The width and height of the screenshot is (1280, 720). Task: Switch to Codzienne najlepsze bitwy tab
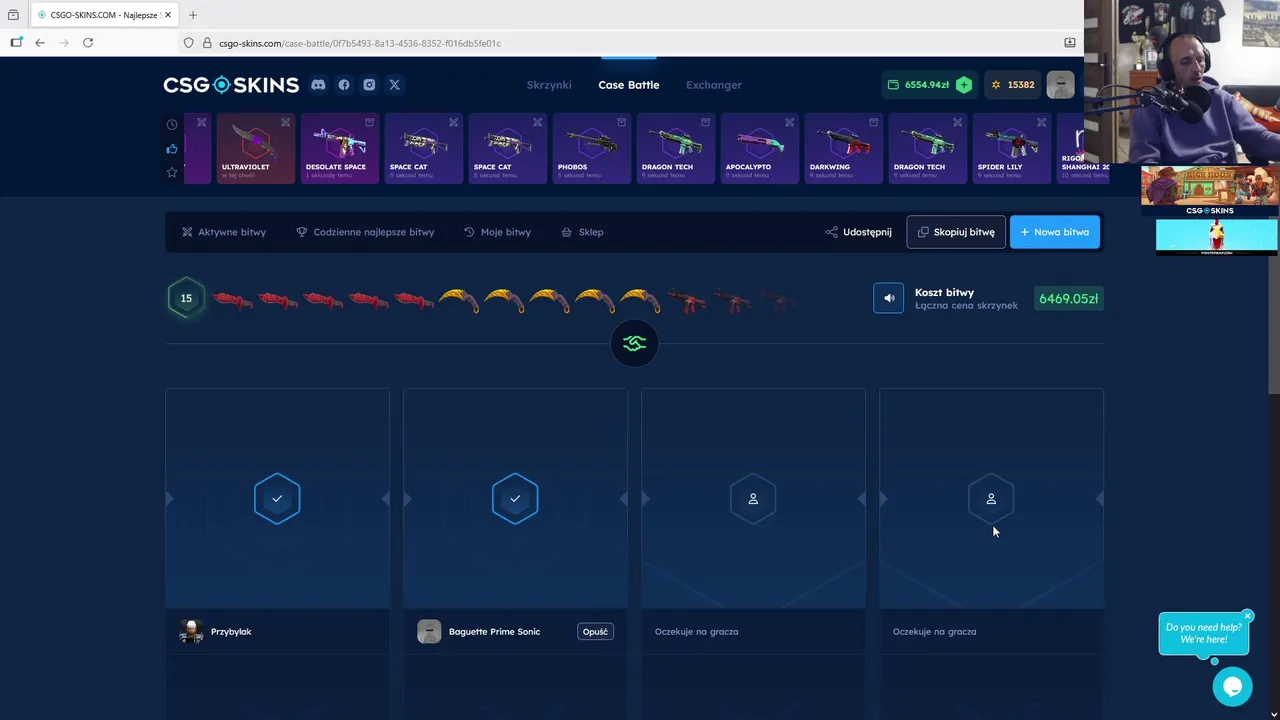point(365,232)
